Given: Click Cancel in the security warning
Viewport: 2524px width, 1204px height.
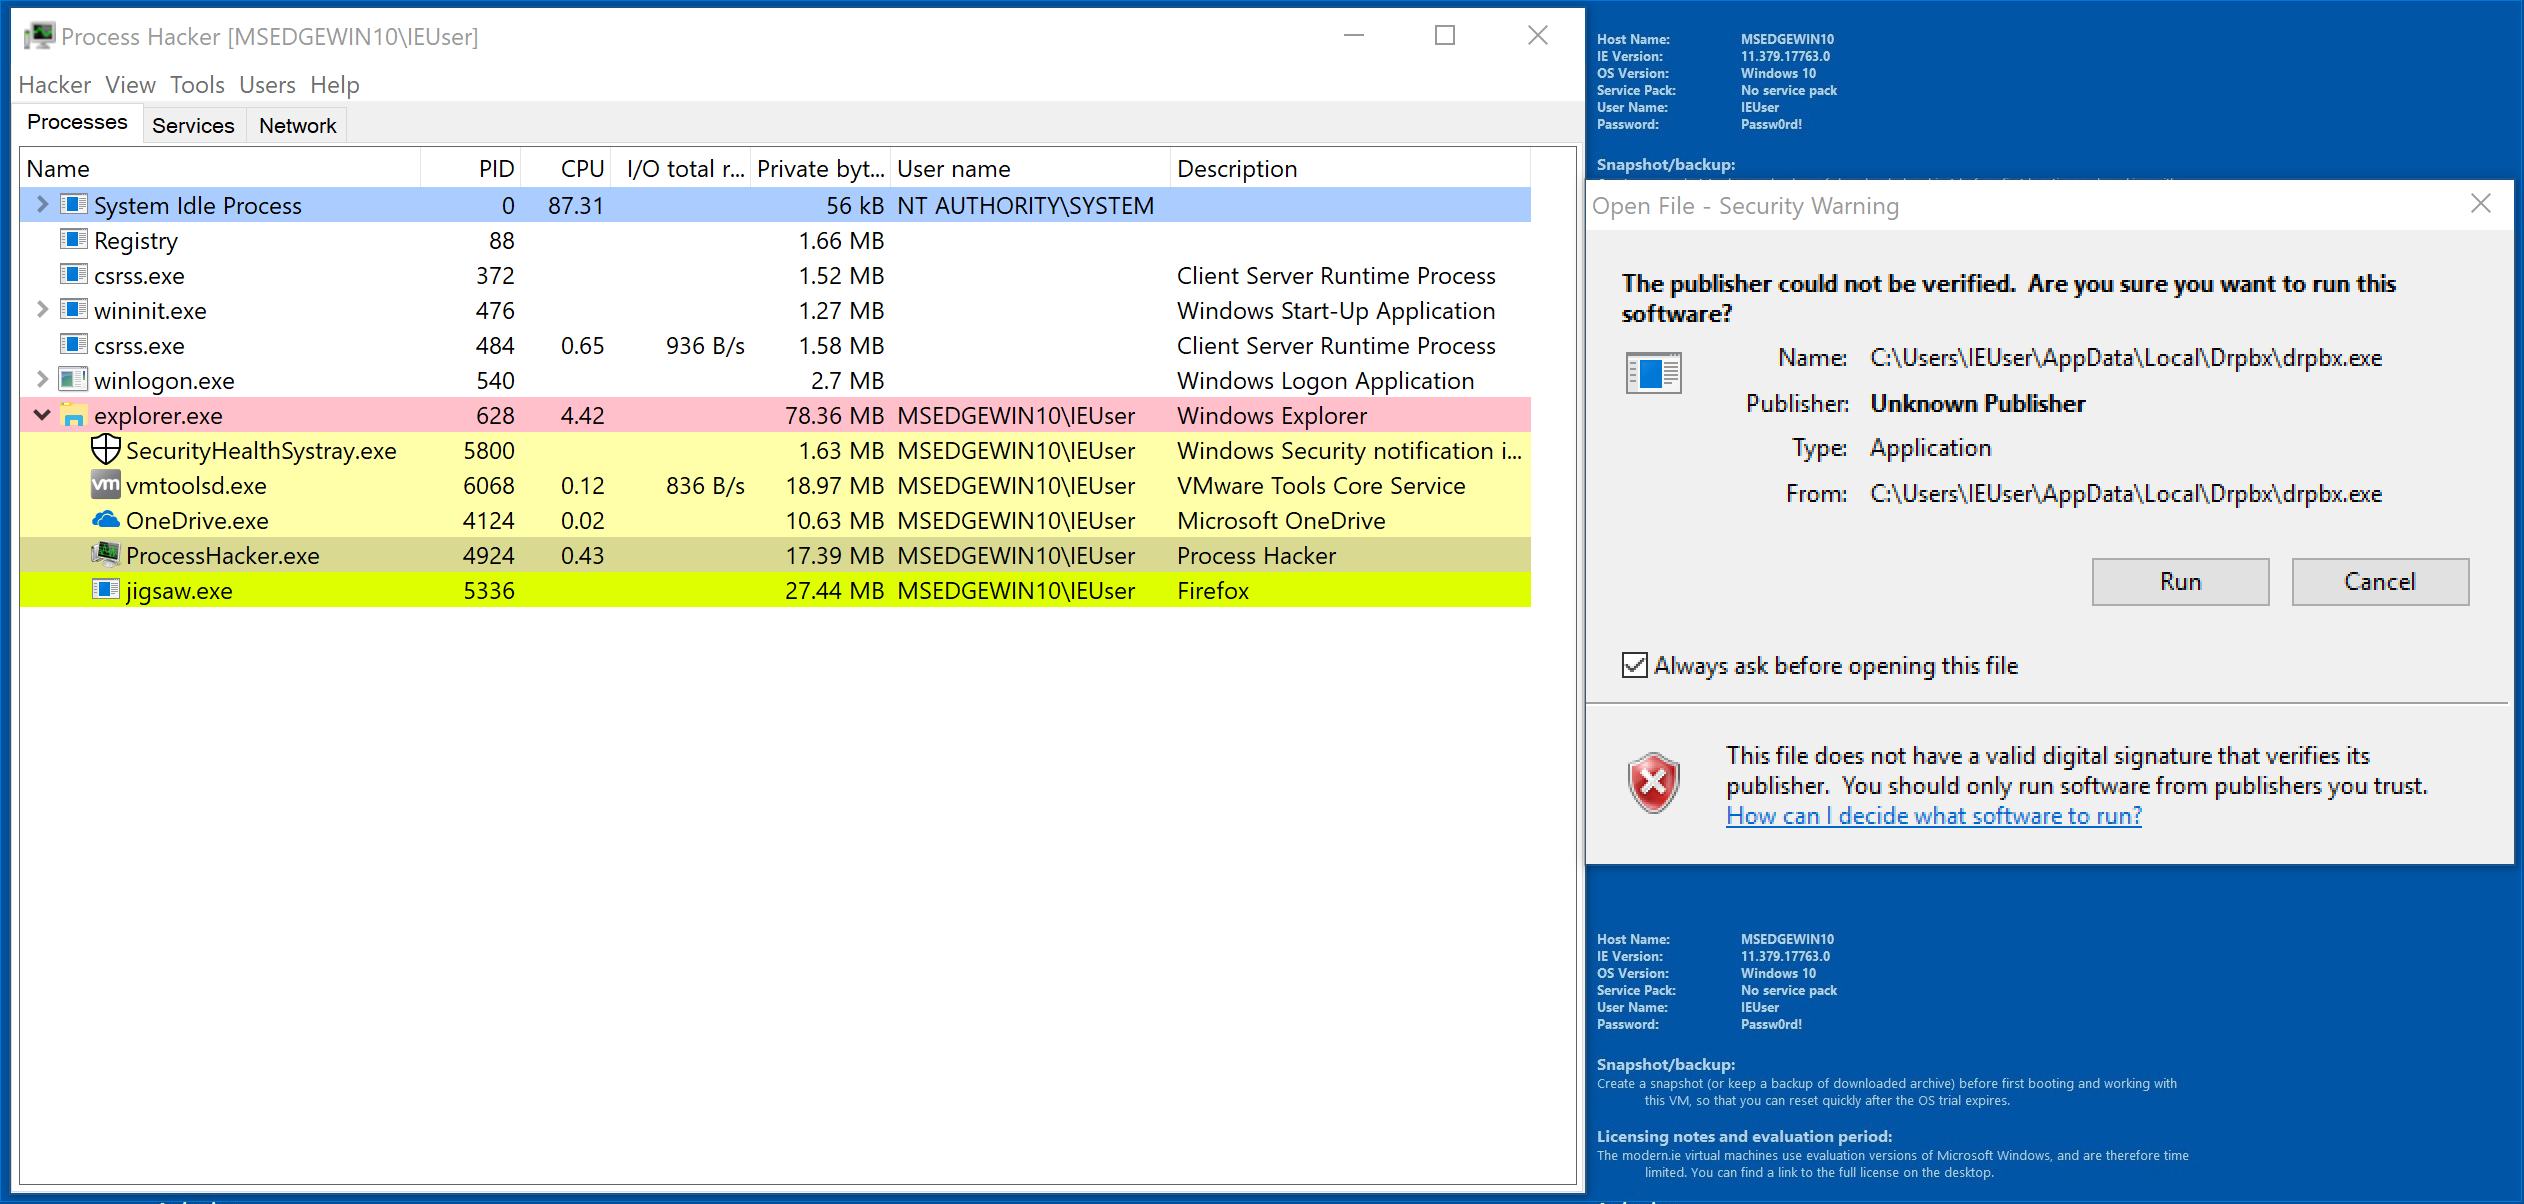Looking at the screenshot, I should [x=2380, y=582].
